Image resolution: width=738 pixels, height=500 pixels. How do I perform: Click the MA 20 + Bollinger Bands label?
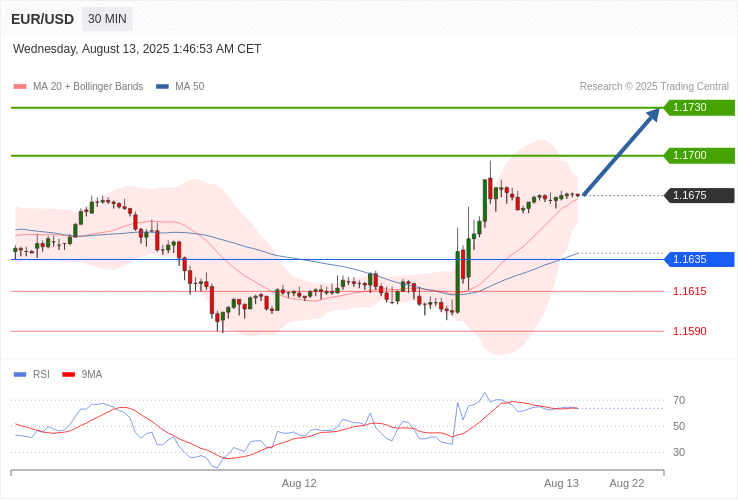(x=88, y=87)
